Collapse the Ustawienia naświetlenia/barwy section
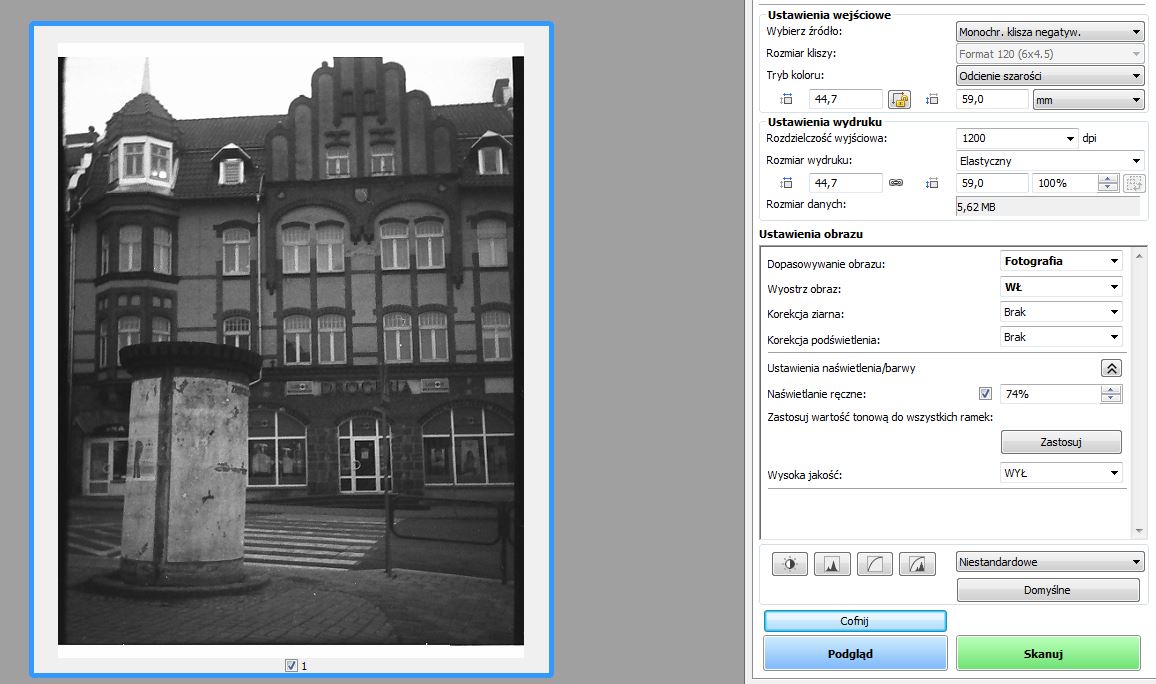1156x684 pixels. (x=1110, y=368)
